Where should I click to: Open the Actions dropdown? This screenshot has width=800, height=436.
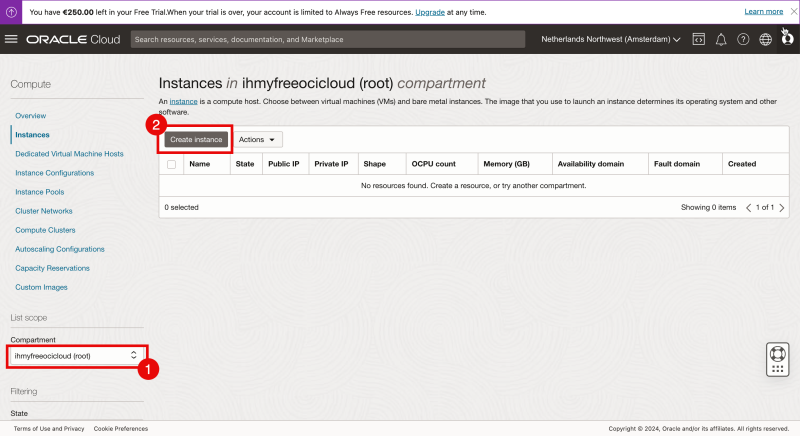[257, 139]
